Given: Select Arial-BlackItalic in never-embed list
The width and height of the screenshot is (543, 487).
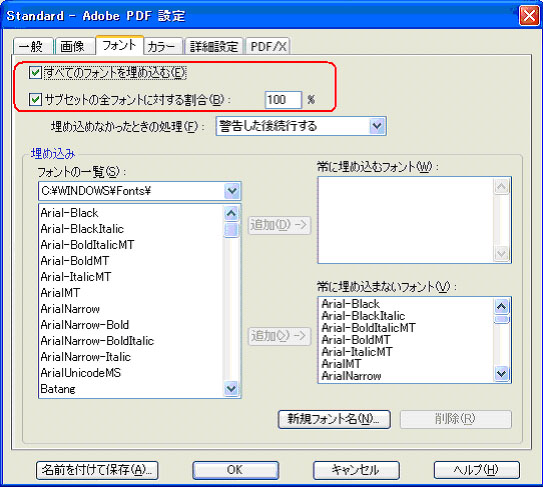Looking at the screenshot, I should [363, 316].
